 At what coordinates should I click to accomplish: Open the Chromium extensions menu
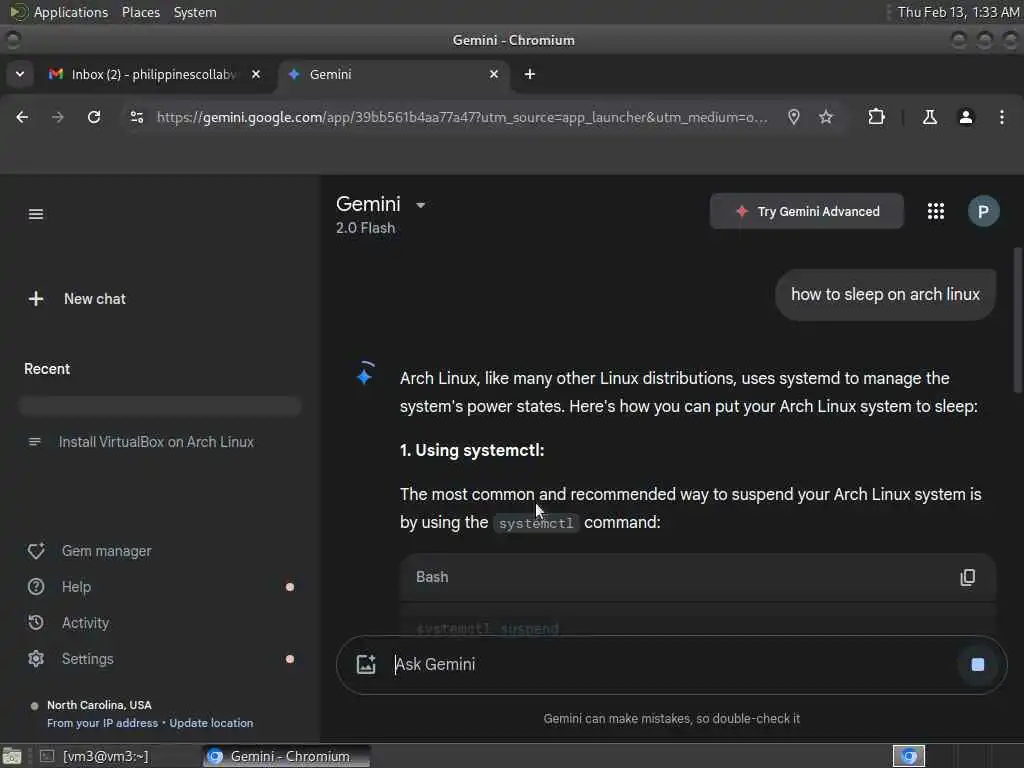(876, 117)
